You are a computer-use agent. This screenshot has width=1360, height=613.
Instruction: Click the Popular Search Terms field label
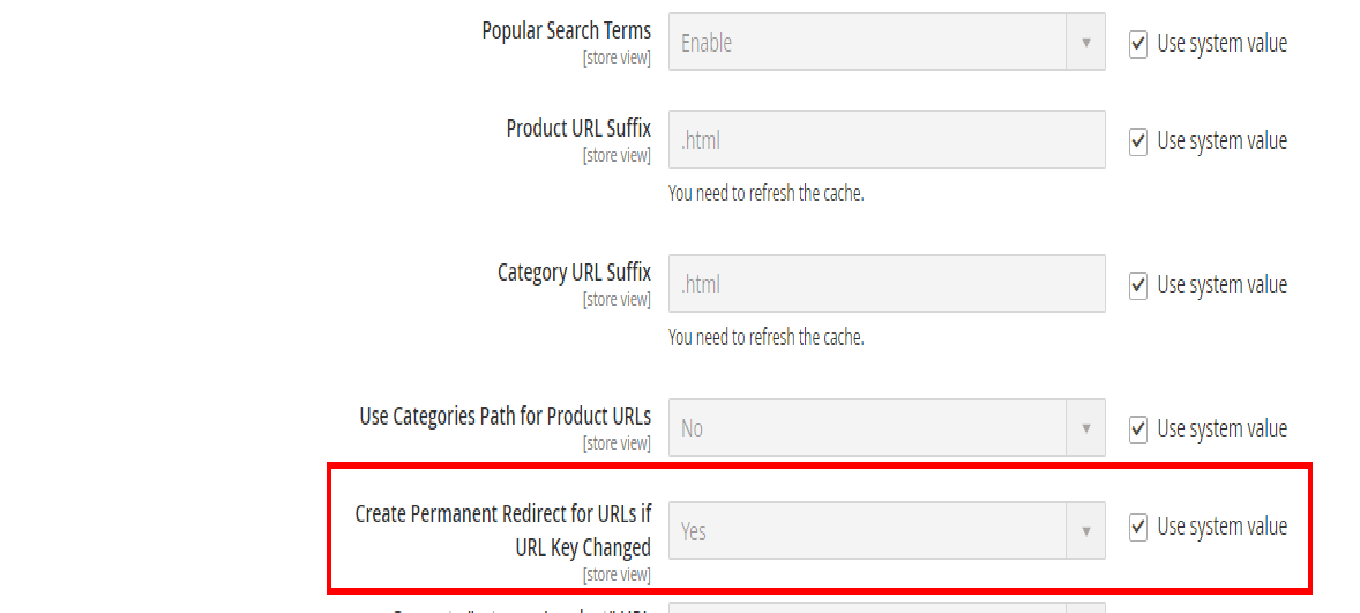566,31
